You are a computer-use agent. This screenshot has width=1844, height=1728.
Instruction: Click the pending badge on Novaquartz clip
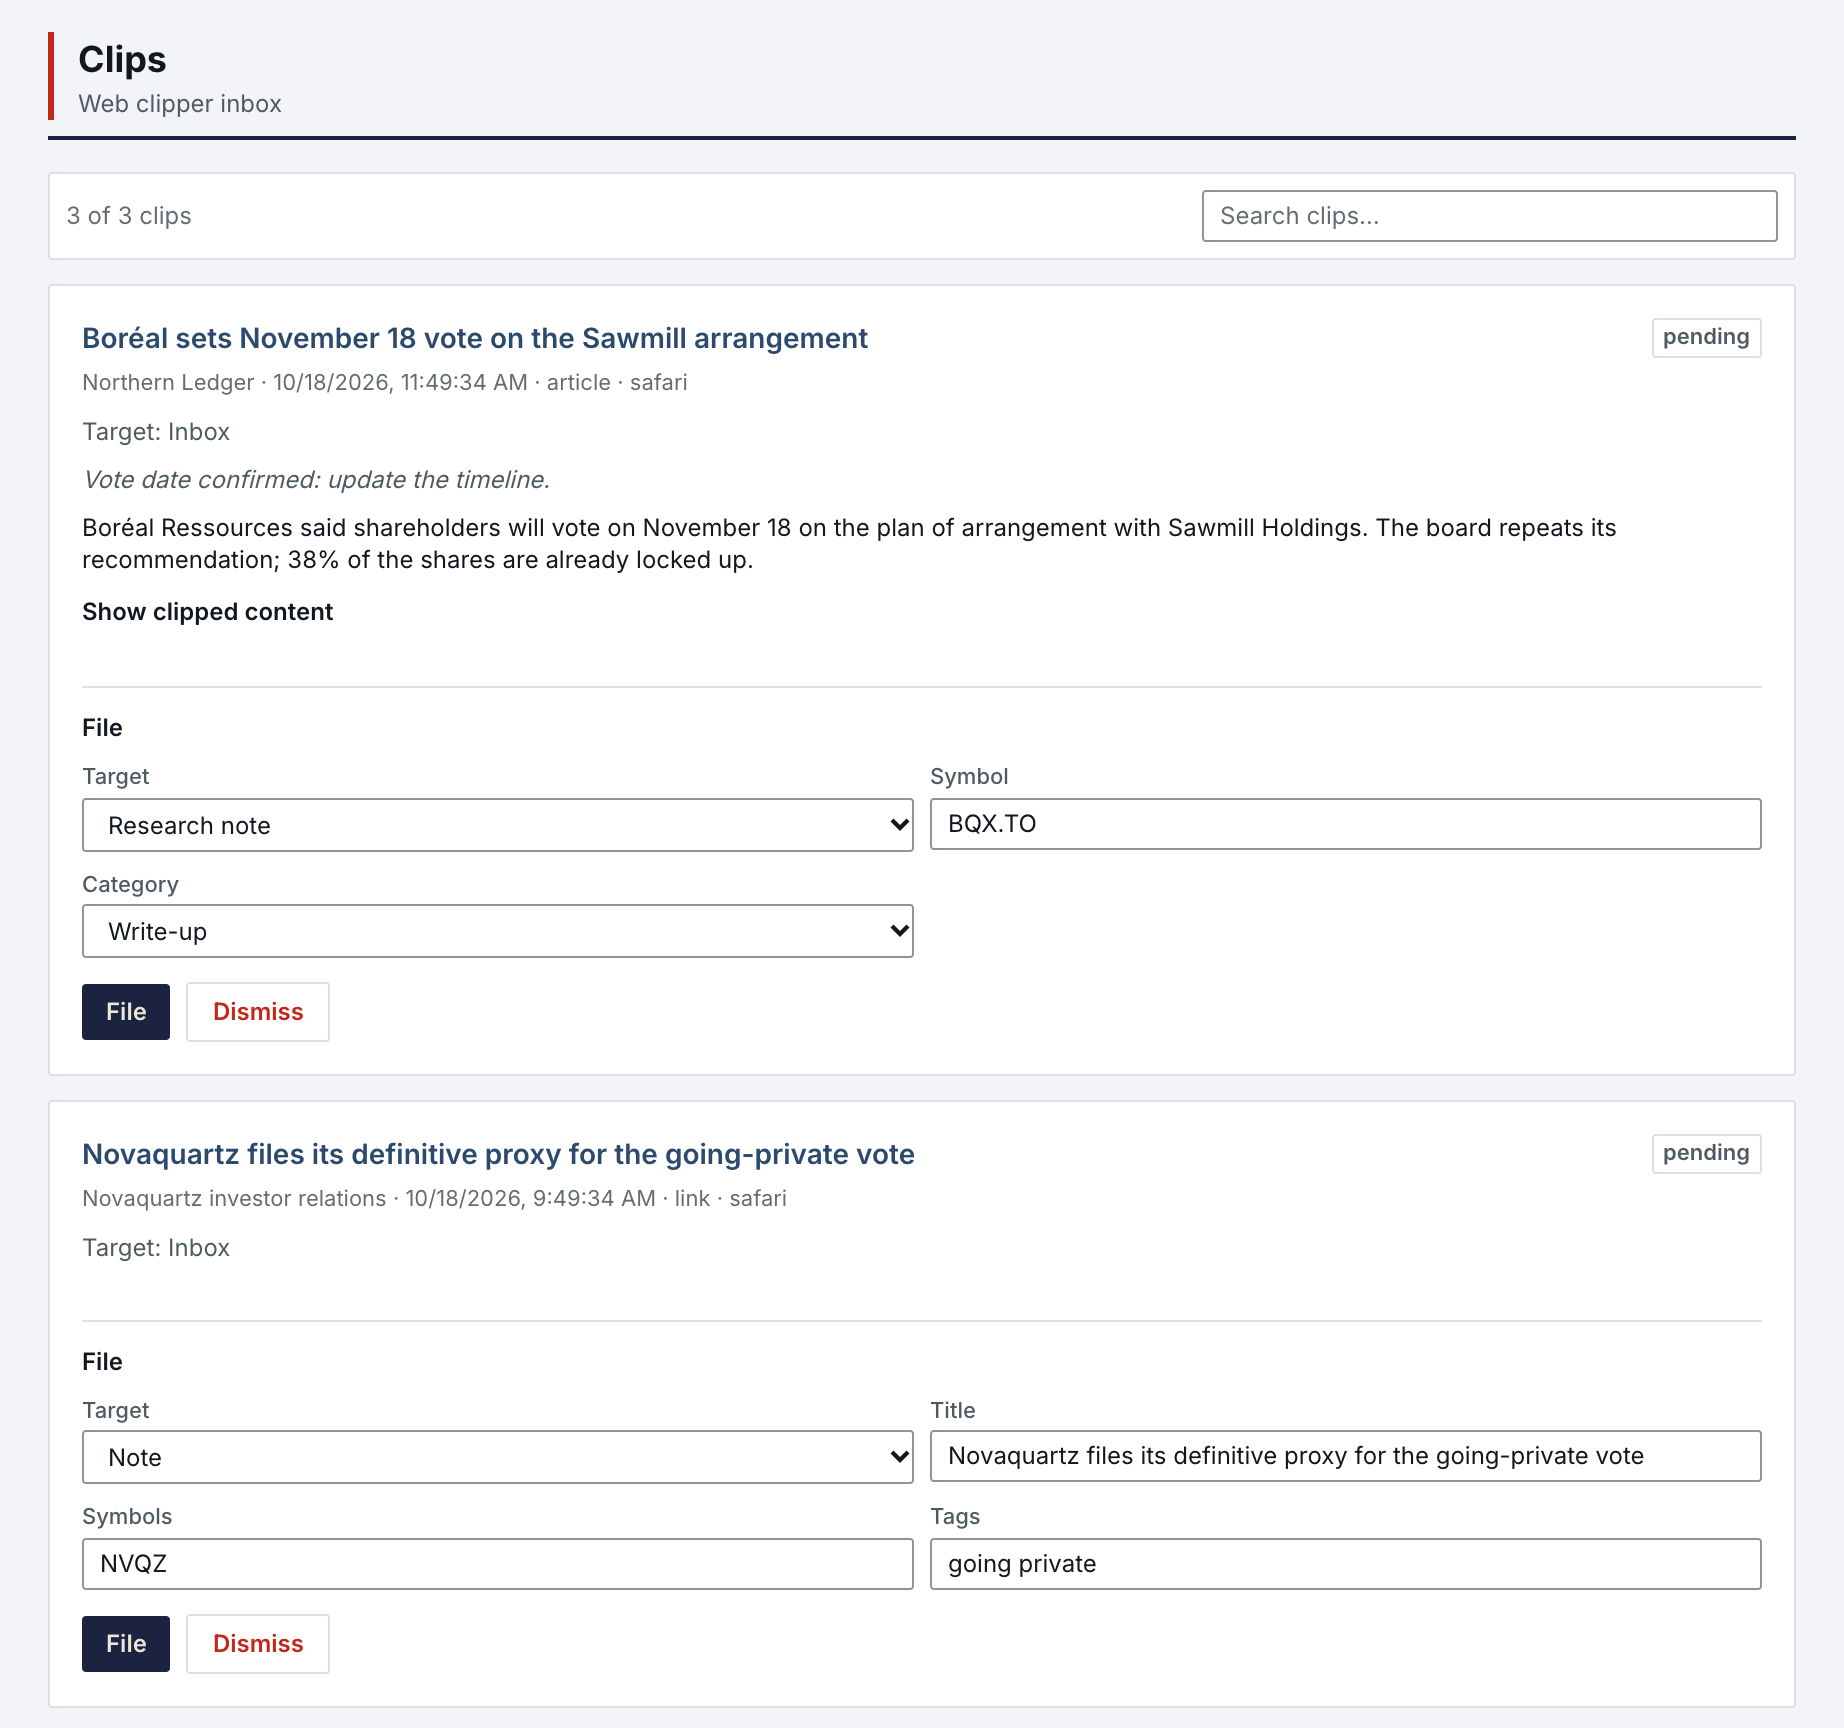point(1706,1154)
